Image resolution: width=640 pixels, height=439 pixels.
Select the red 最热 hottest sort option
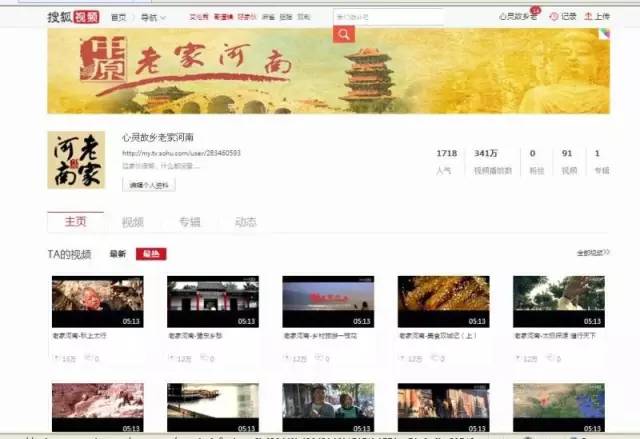click(151, 254)
